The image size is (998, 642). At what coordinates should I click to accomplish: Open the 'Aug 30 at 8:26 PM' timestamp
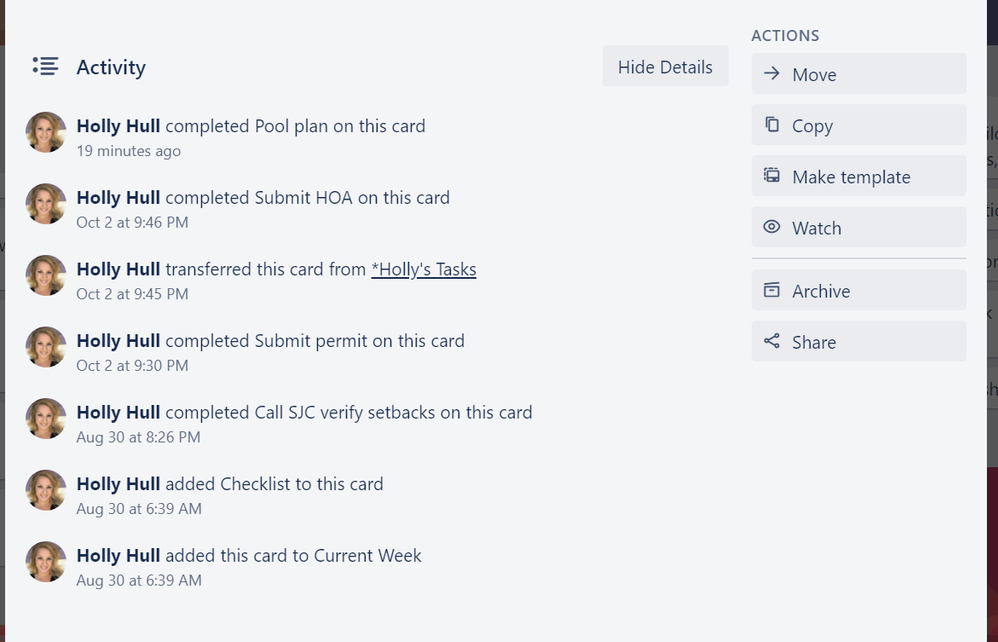[138, 437]
